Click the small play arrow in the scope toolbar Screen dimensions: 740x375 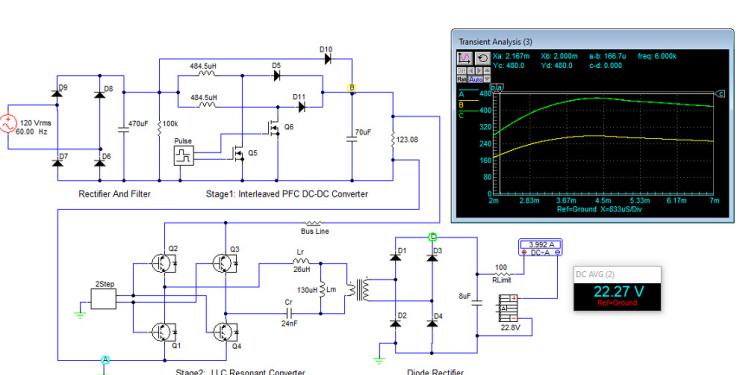point(479,71)
